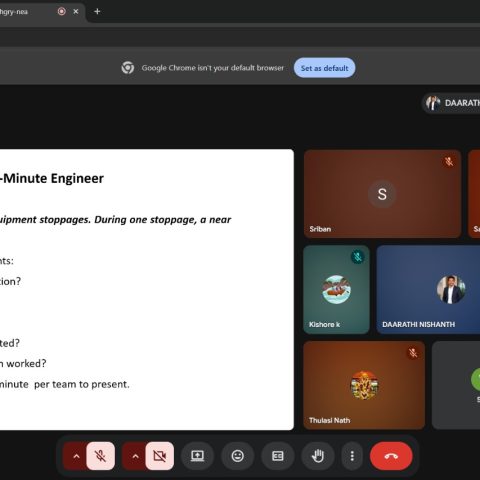Click Kishore k's profile picture avatar
The width and height of the screenshot is (480, 480).
tap(336, 289)
